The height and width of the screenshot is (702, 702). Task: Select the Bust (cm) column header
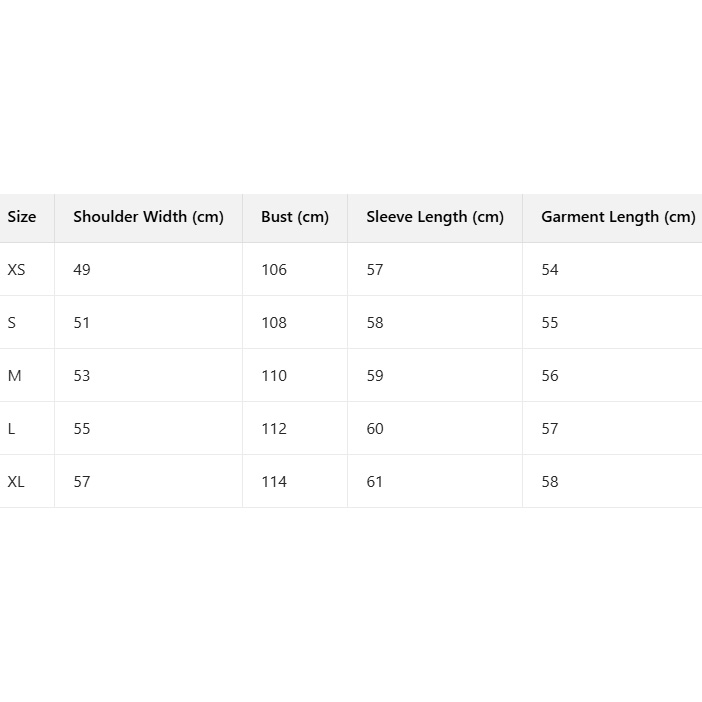[294, 217]
